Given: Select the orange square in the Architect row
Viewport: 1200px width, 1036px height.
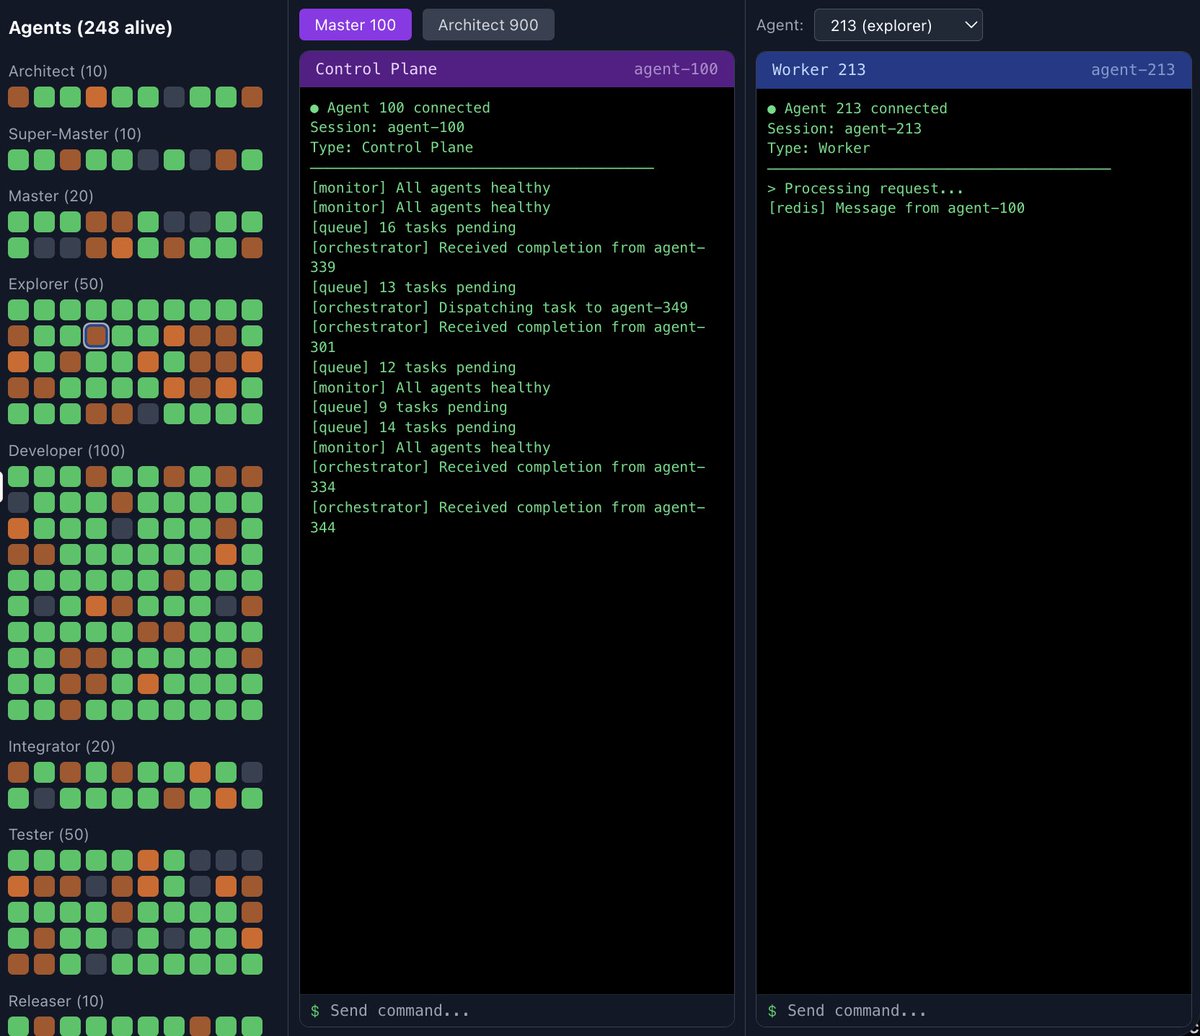Looking at the screenshot, I should tap(96, 97).
